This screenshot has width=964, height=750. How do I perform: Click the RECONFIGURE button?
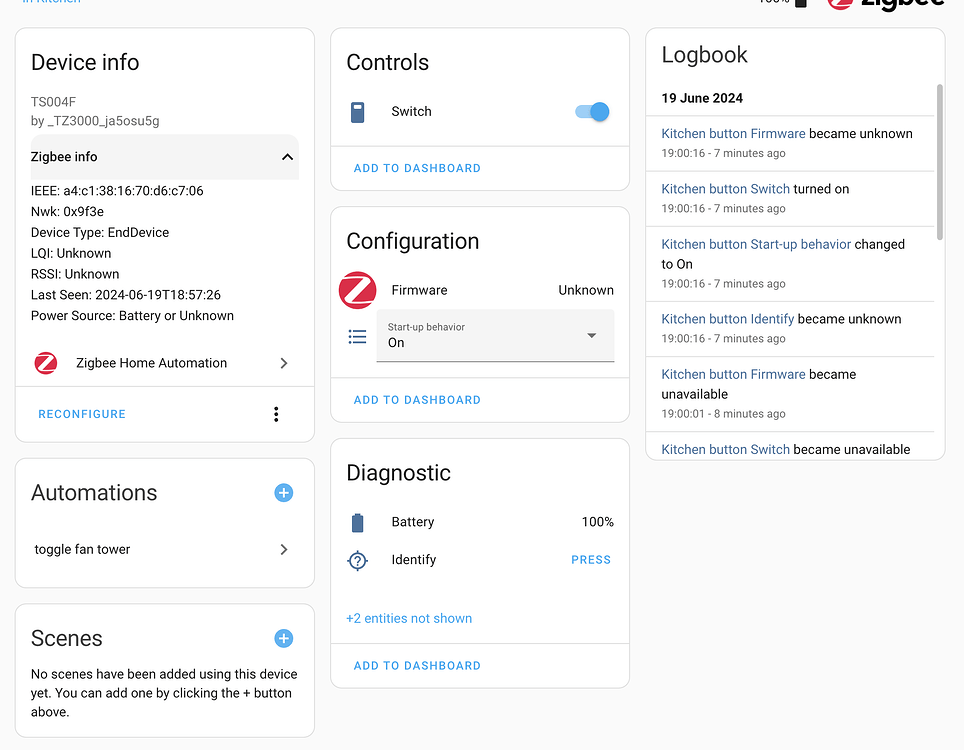81,413
